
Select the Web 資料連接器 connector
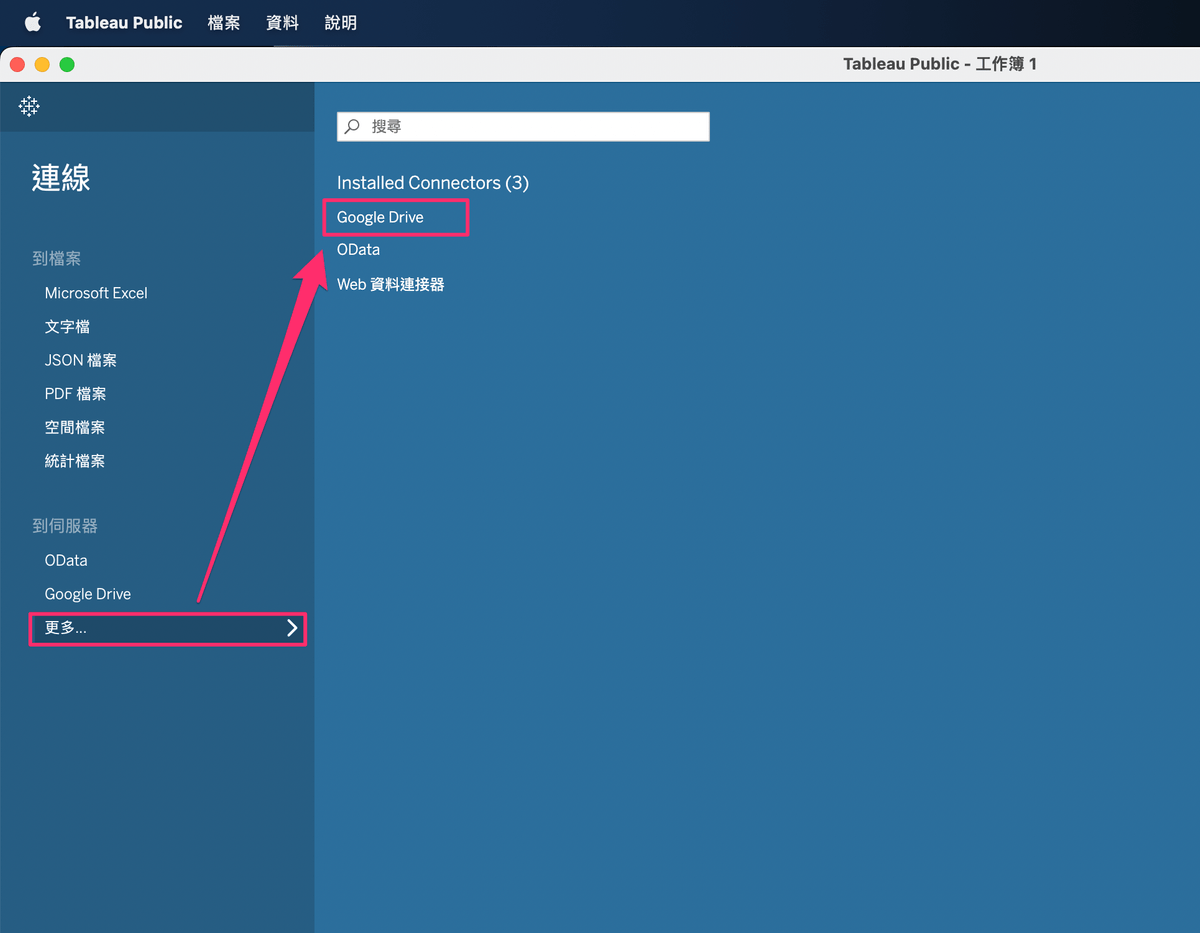[x=391, y=284]
